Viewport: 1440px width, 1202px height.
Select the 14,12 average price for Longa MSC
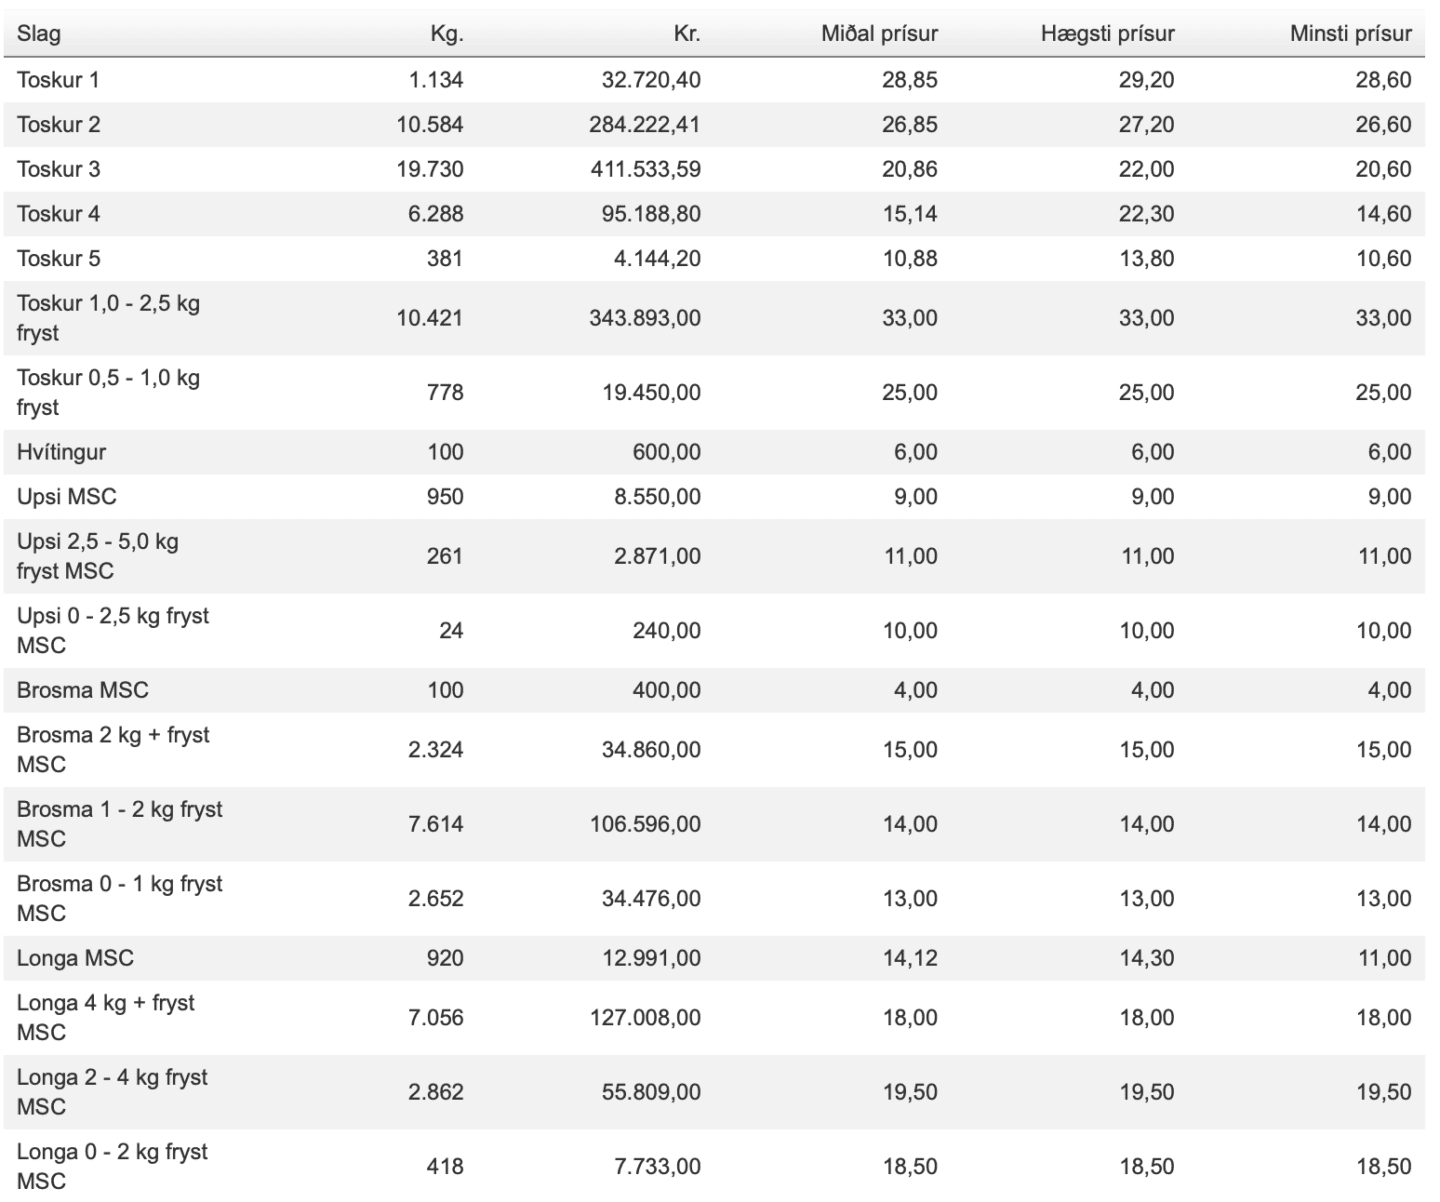pos(910,958)
